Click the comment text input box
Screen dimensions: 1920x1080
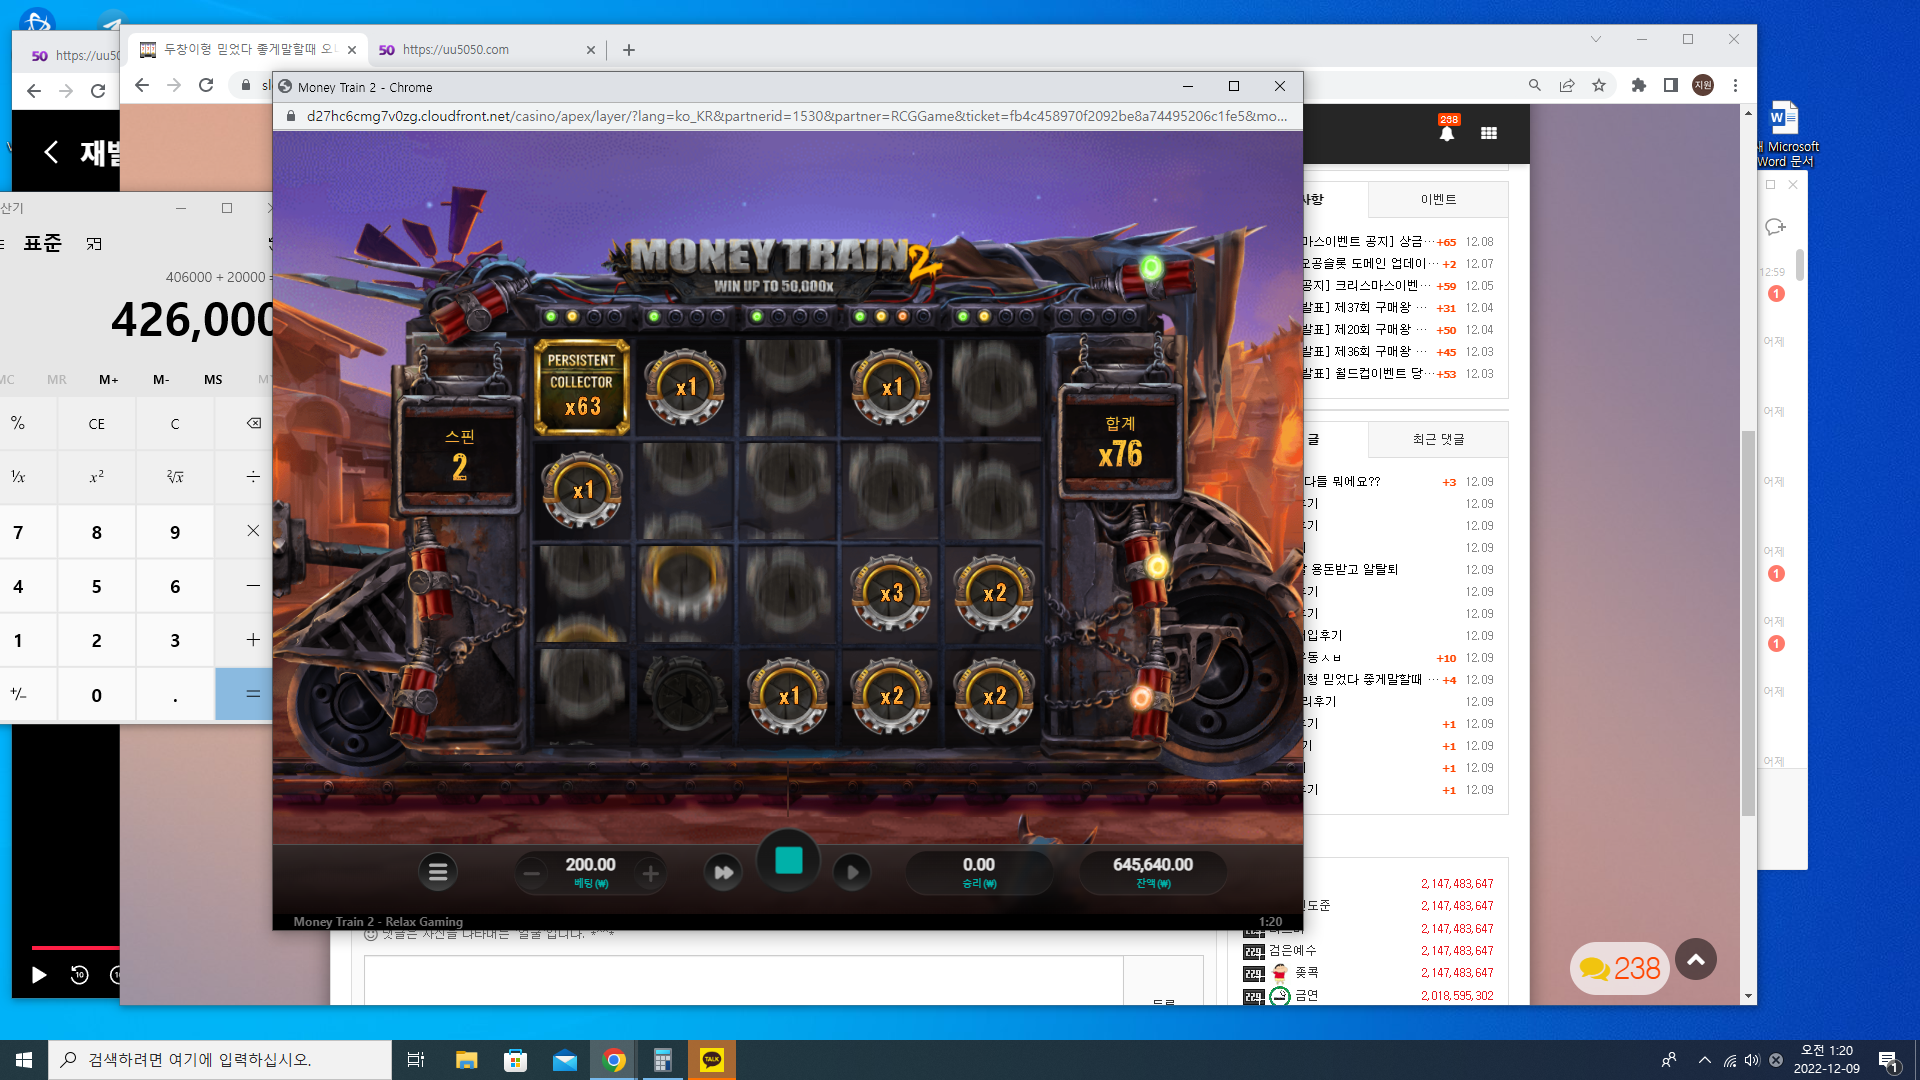point(743,980)
